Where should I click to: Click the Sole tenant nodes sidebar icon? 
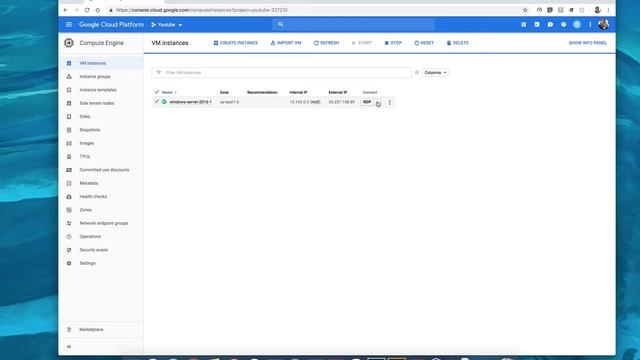pos(69,103)
